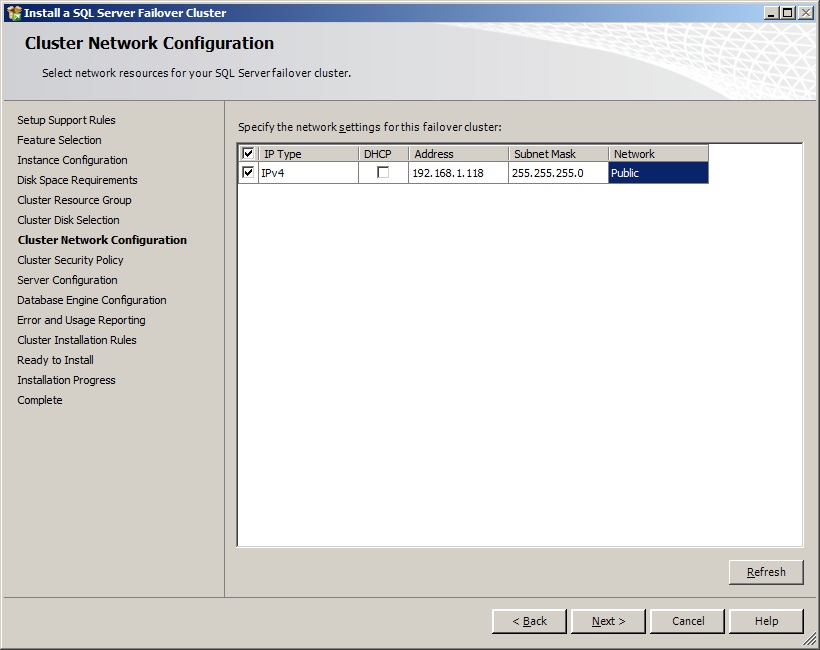Proceed by clicking Next
This screenshot has width=820, height=650.
(x=608, y=621)
